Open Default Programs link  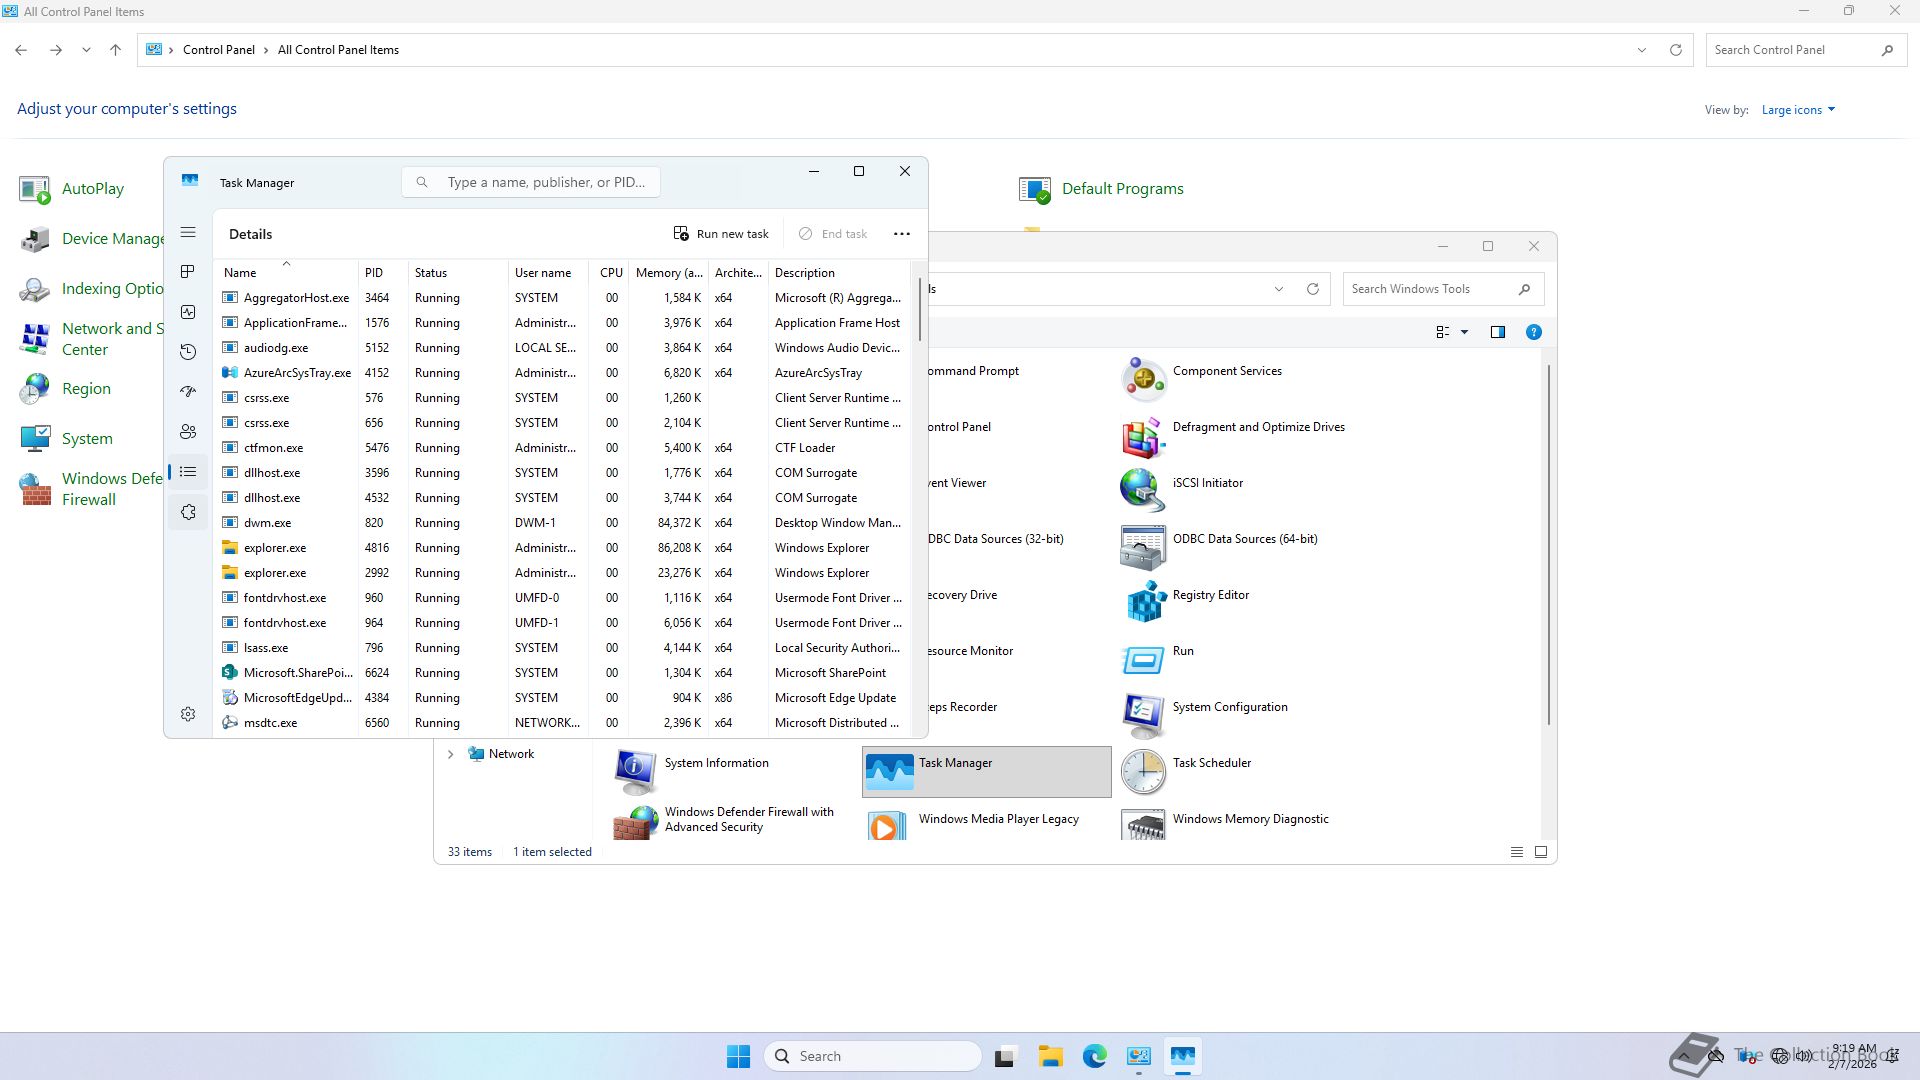pyautogui.click(x=1122, y=189)
